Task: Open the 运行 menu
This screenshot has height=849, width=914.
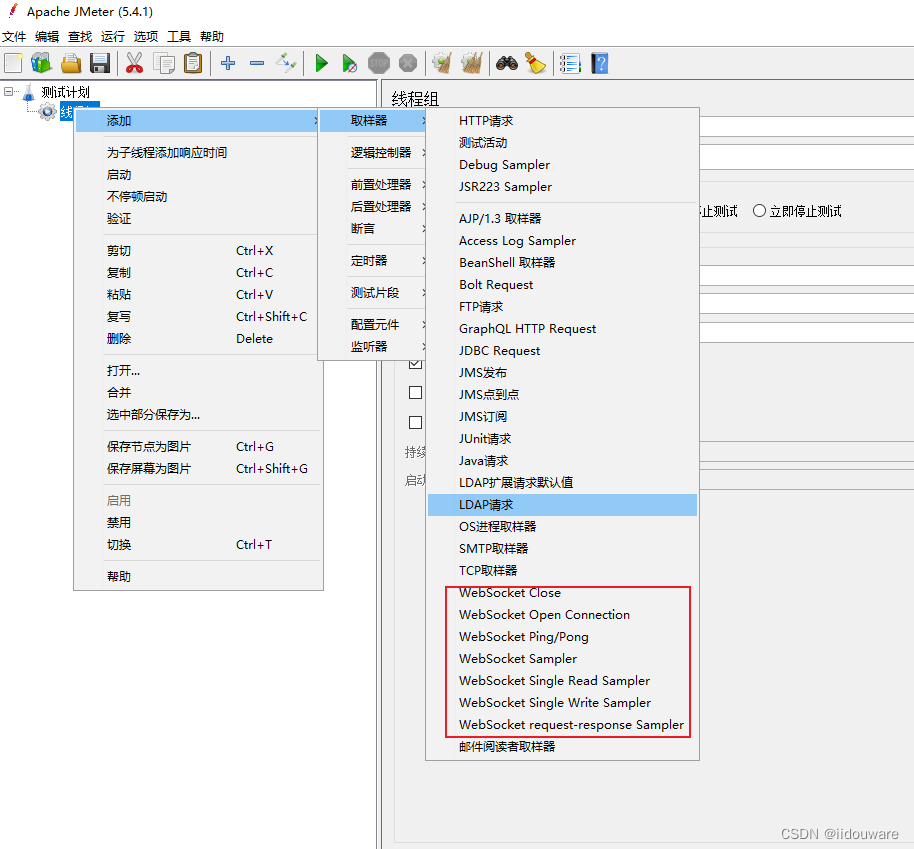Action: click(x=113, y=37)
